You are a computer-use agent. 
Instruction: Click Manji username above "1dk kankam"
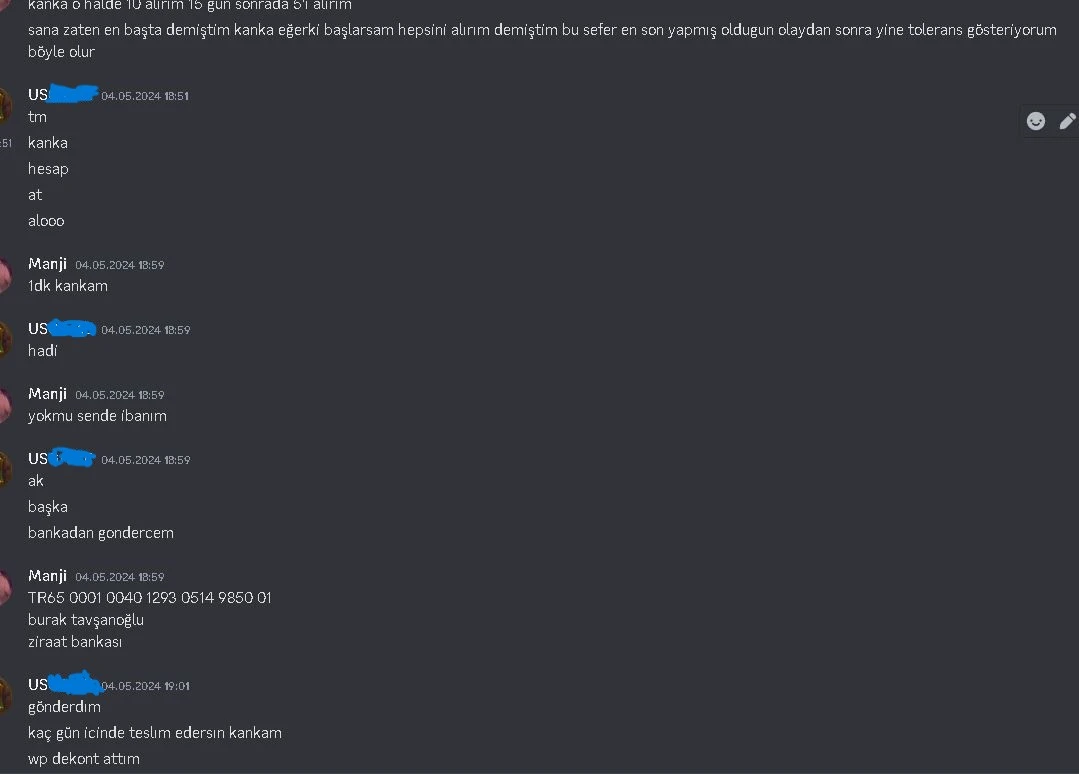click(47, 264)
